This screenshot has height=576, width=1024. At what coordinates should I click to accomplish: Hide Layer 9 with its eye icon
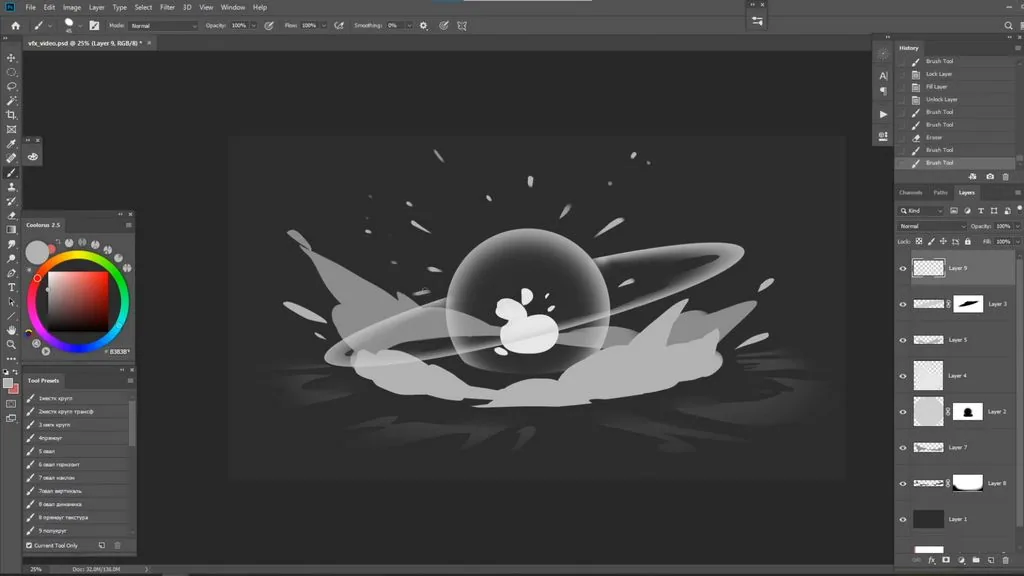(903, 268)
